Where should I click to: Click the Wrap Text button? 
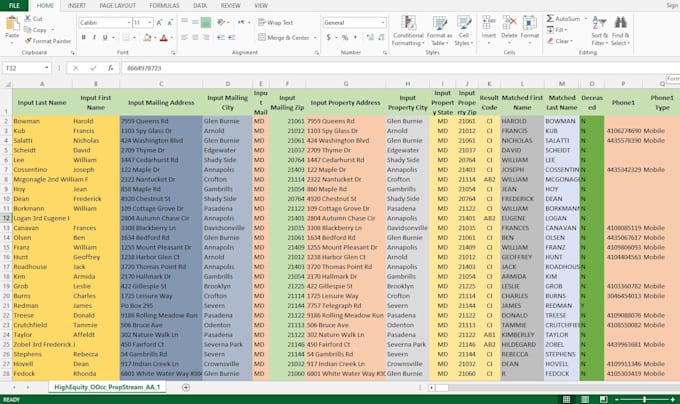(x=275, y=23)
